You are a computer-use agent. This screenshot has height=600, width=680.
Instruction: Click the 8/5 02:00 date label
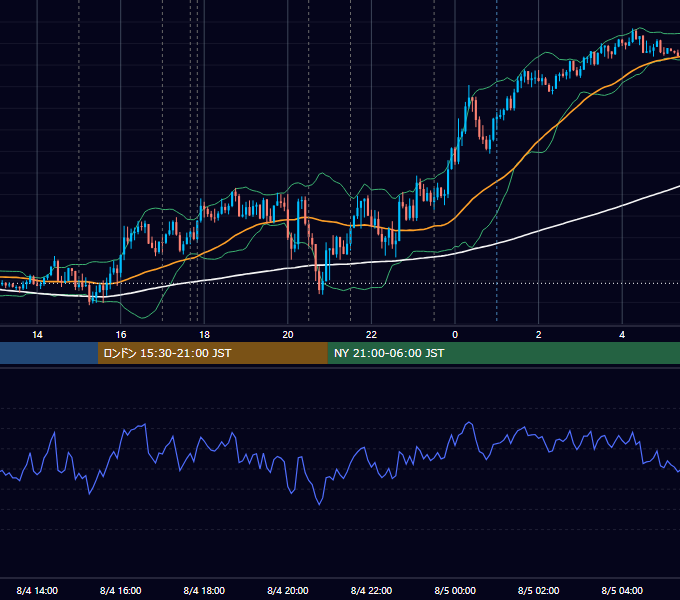point(539,590)
